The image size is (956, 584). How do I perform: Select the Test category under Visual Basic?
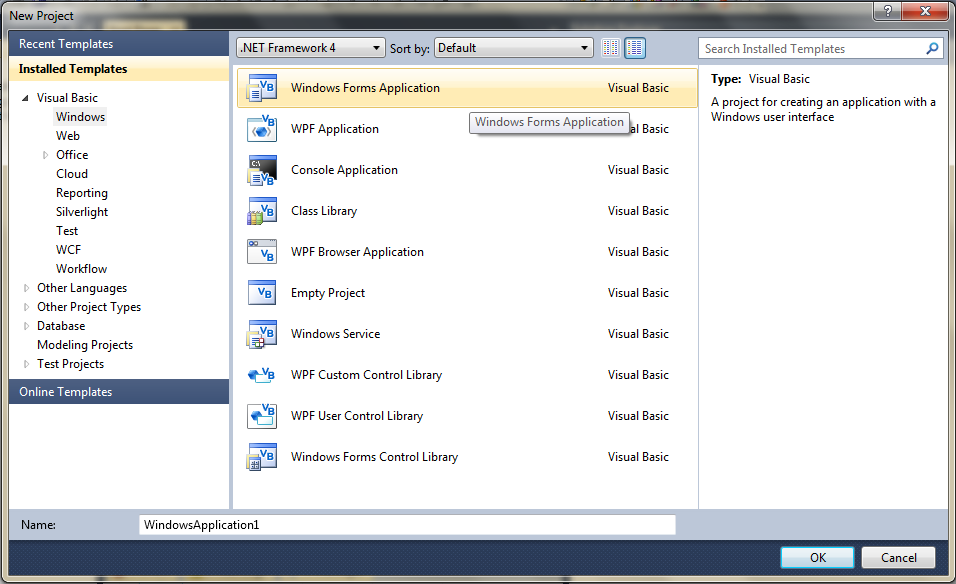coord(67,230)
